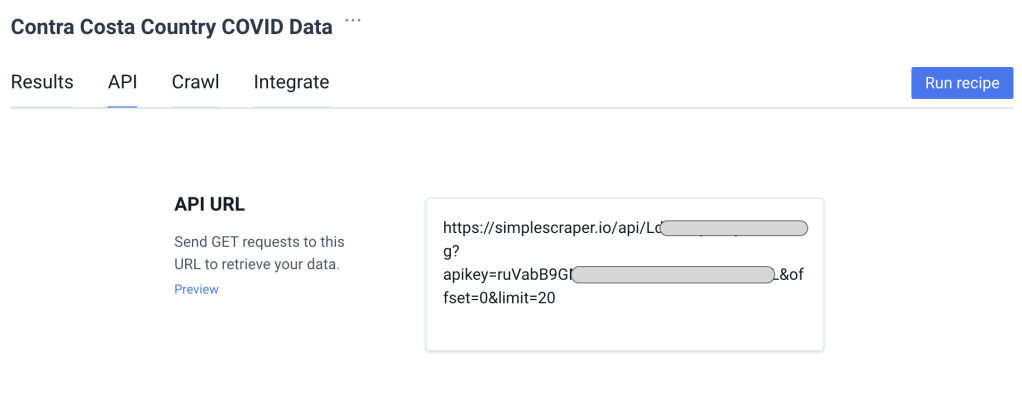Open the three-dot menu beside recipe title
Viewport: 1022px width, 416px height.
coord(353,21)
